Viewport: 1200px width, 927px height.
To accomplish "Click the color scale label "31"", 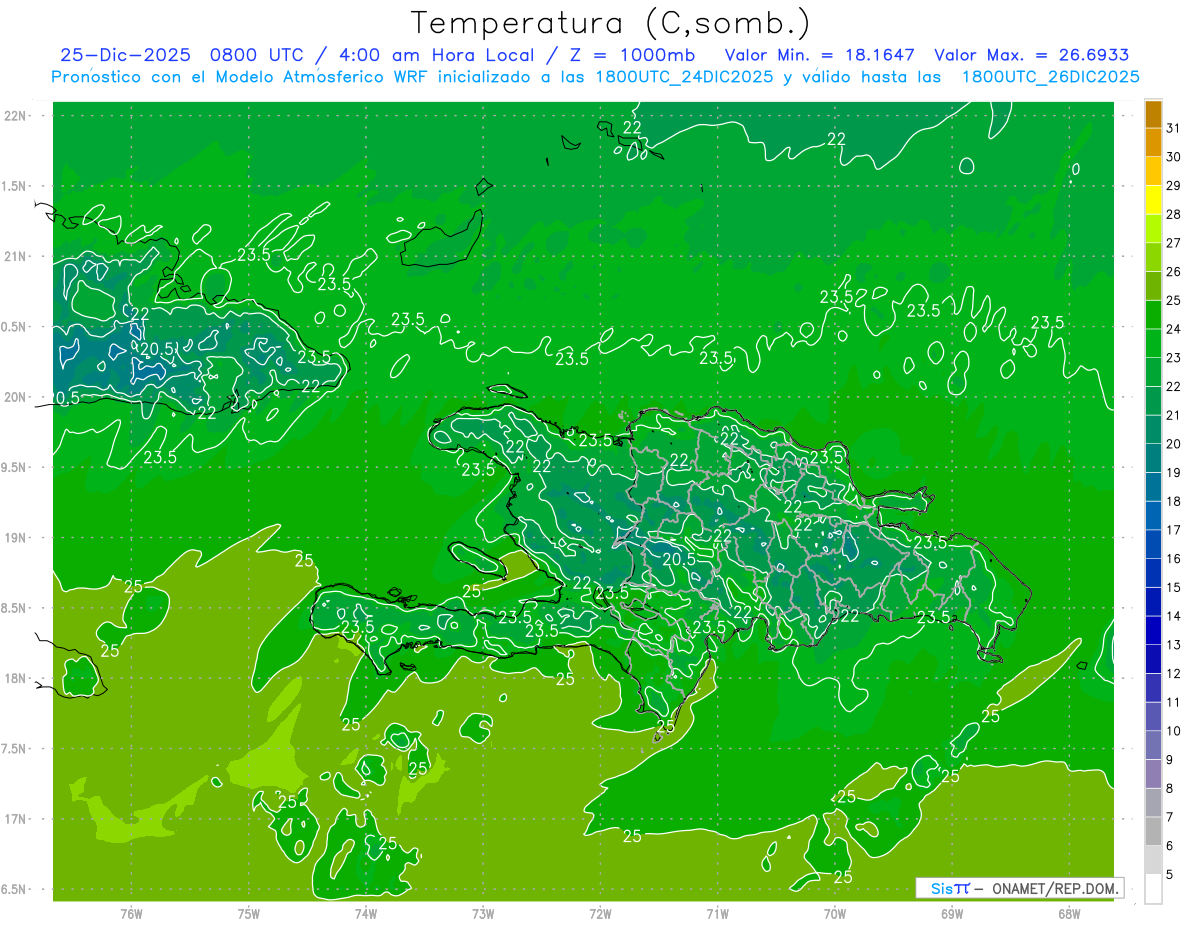I will coord(1173,127).
